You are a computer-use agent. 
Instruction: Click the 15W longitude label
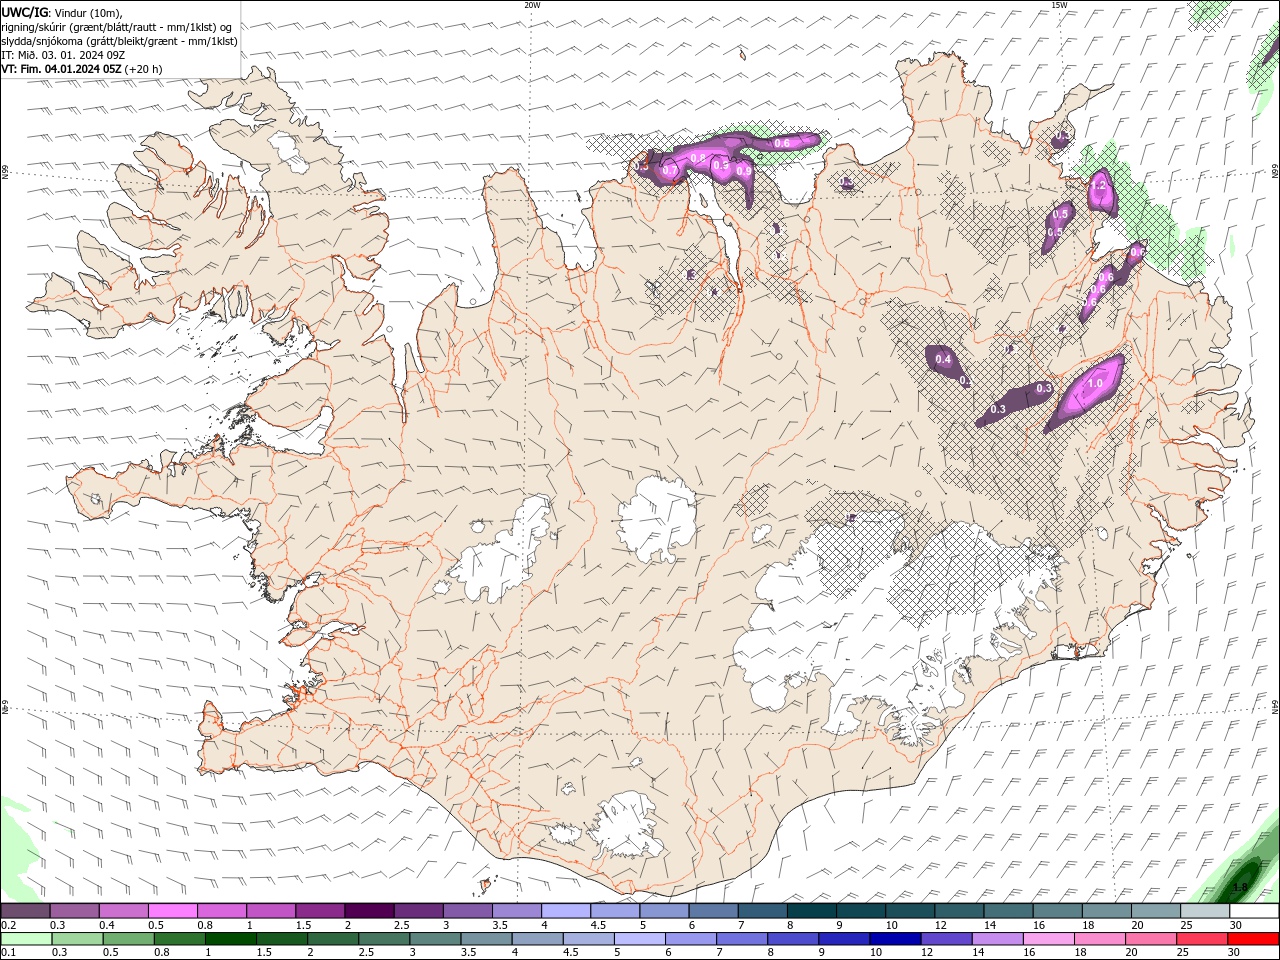[1059, 5]
